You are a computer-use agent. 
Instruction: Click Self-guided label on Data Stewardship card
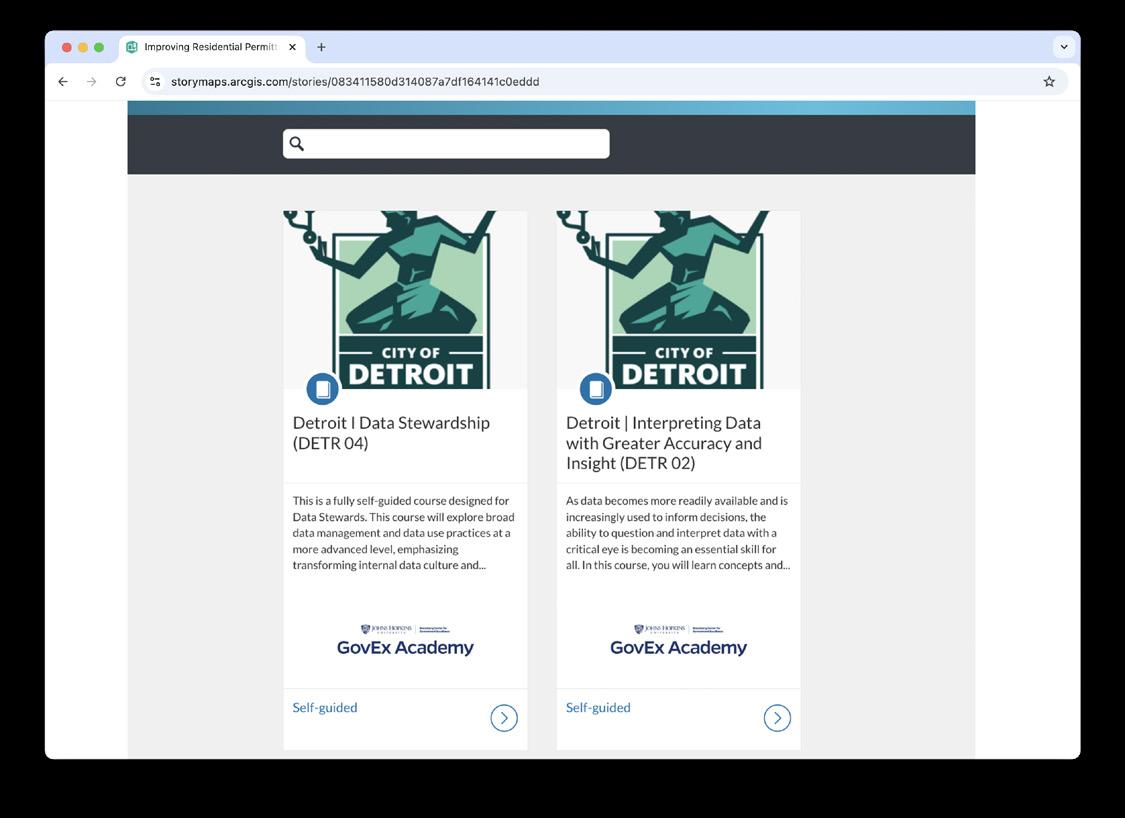point(325,707)
